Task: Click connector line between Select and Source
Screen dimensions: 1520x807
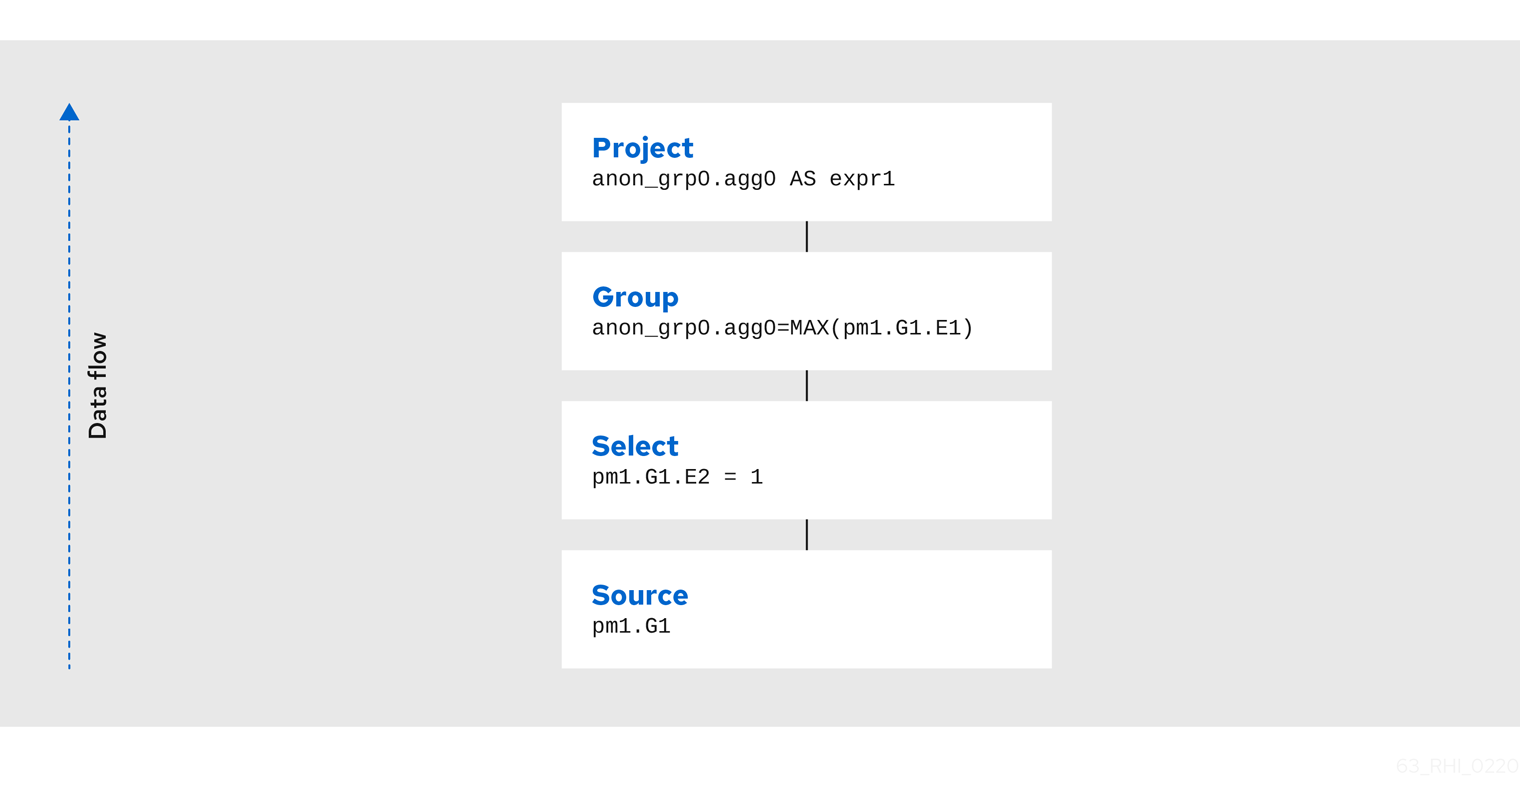Action: click(807, 535)
